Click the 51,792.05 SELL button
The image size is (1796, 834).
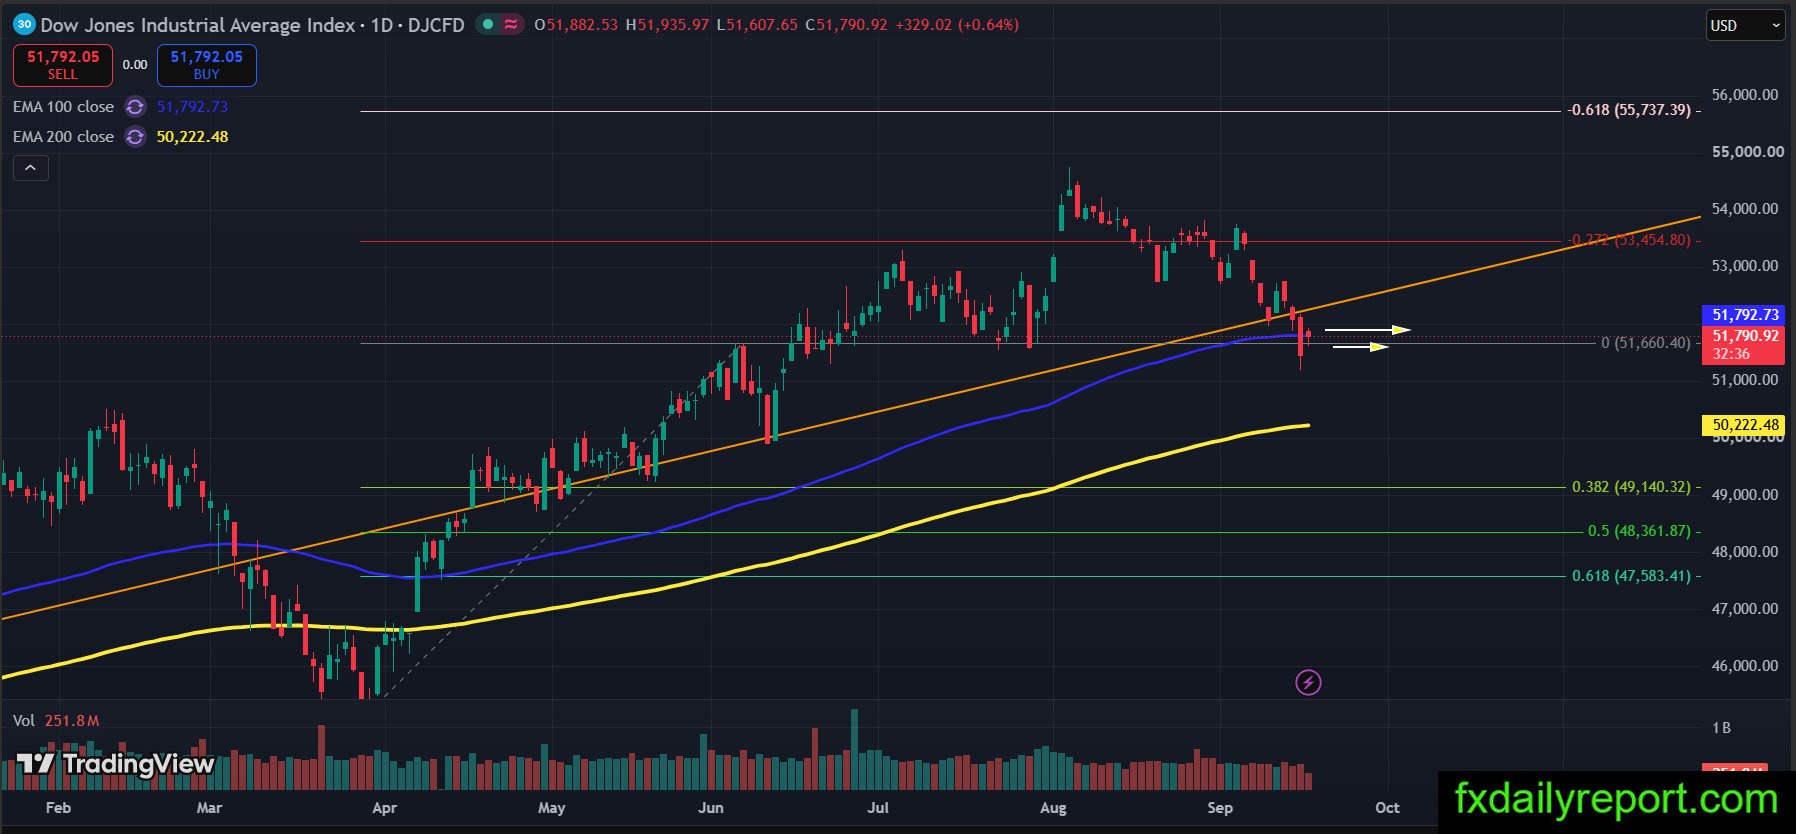tap(63, 65)
